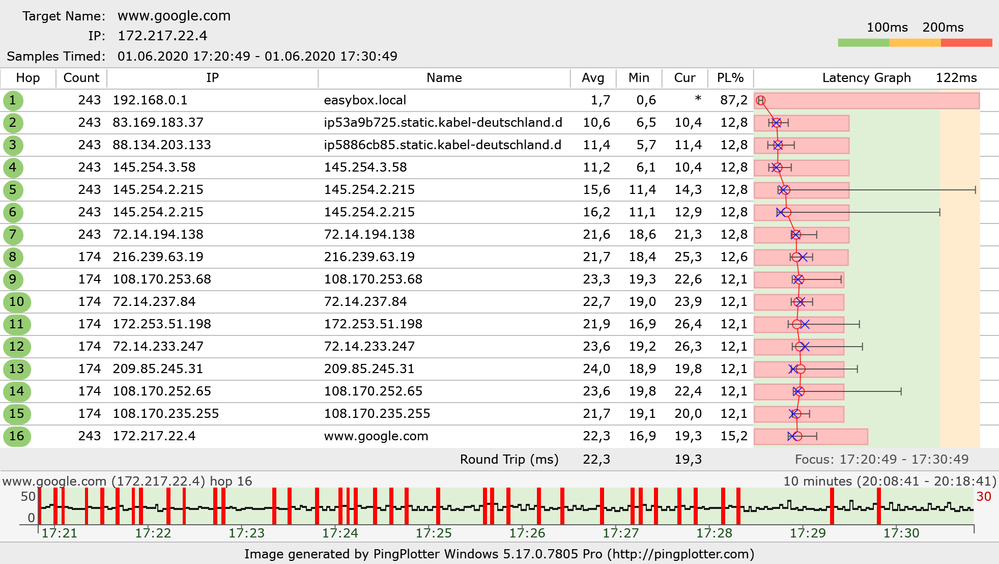Image resolution: width=999 pixels, height=564 pixels.
Task: Click 72.14.237.84 in the Name column
Action: point(365,301)
